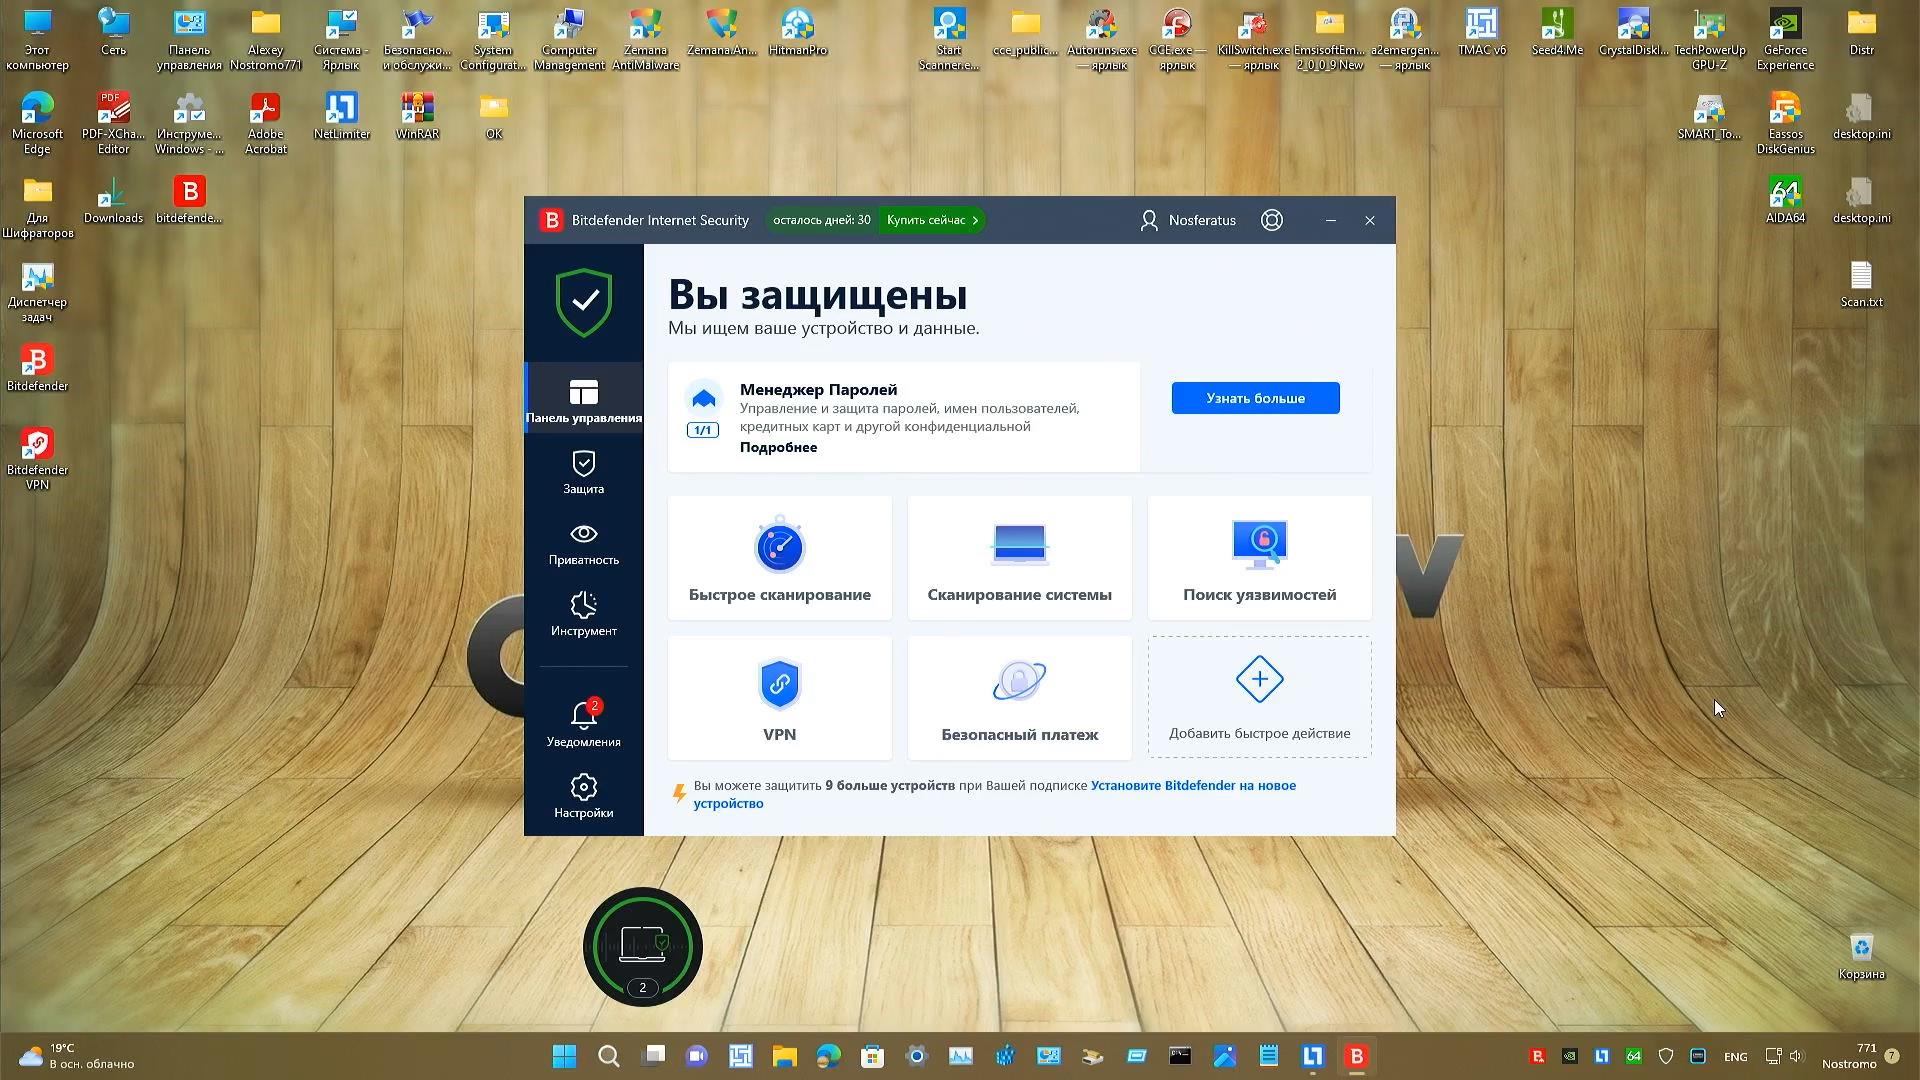This screenshot has width=1920, height=1080.
Task: Switch to Protection (Защита) sidebar tab
Action: [x=583, y=472]
